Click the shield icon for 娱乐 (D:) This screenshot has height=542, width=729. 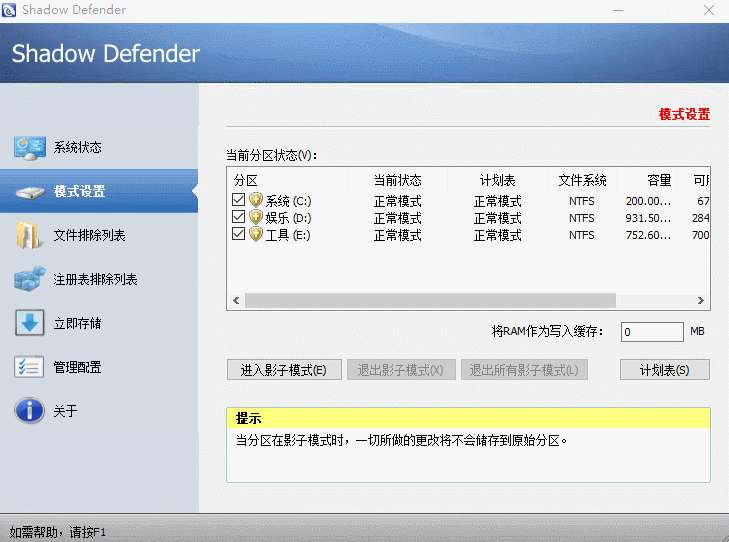pyautogui.click(x=256, y=217)
